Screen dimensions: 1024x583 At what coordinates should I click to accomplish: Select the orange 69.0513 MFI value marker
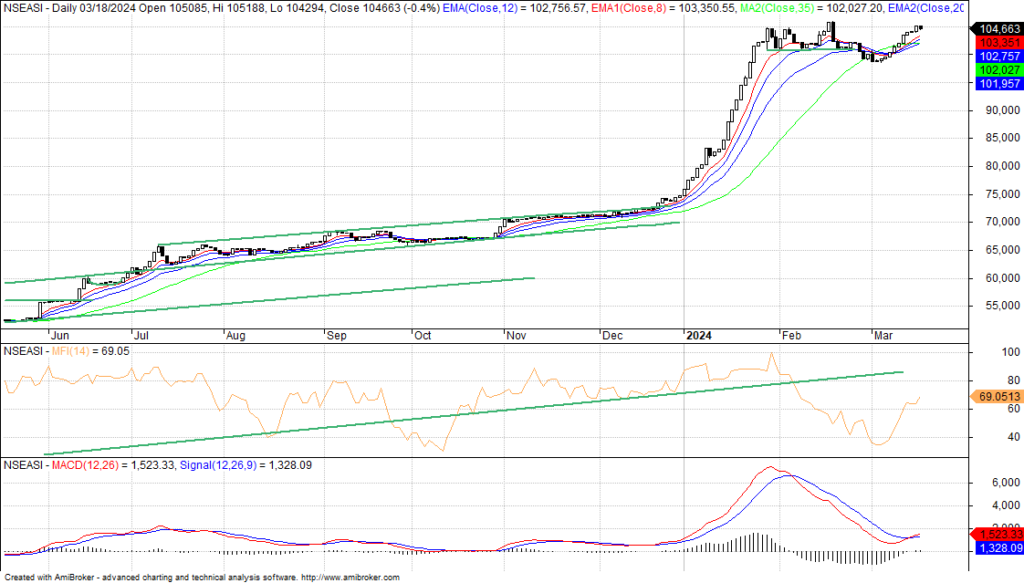pyautogui.click(x=998, y=397)
